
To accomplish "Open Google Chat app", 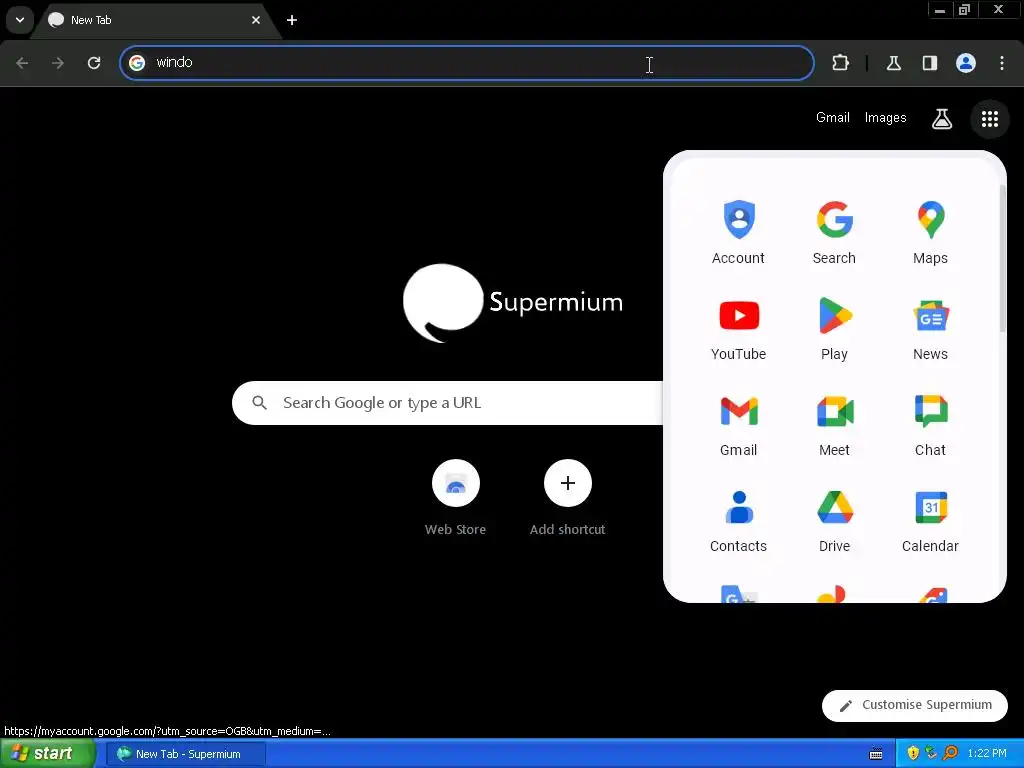I will pyautogui.click(x=931, y=424).
